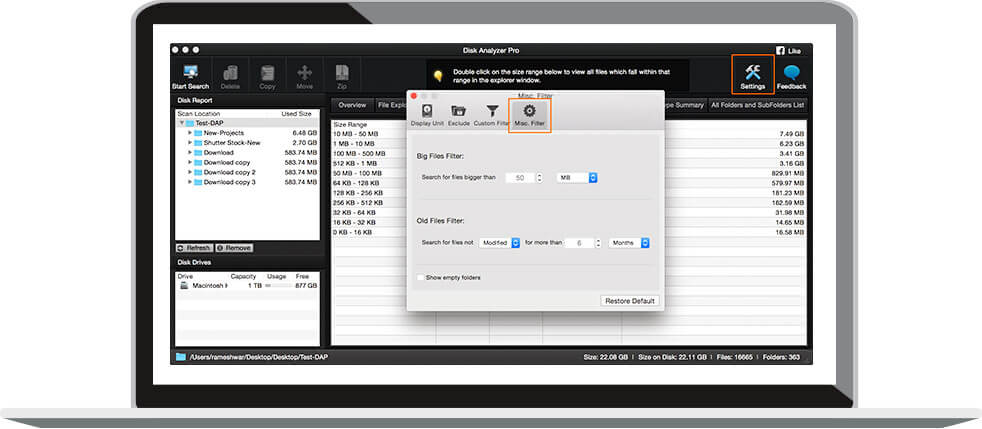
Task: Expand the Download folder node
Action: click(x=190, y=152)
